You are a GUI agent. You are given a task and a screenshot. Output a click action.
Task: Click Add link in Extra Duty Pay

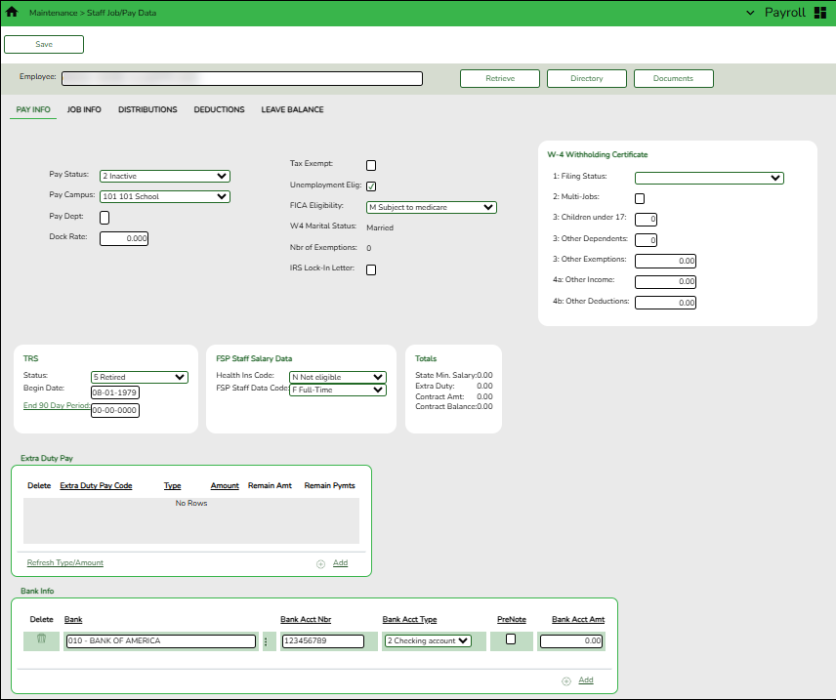coord(340,562)
